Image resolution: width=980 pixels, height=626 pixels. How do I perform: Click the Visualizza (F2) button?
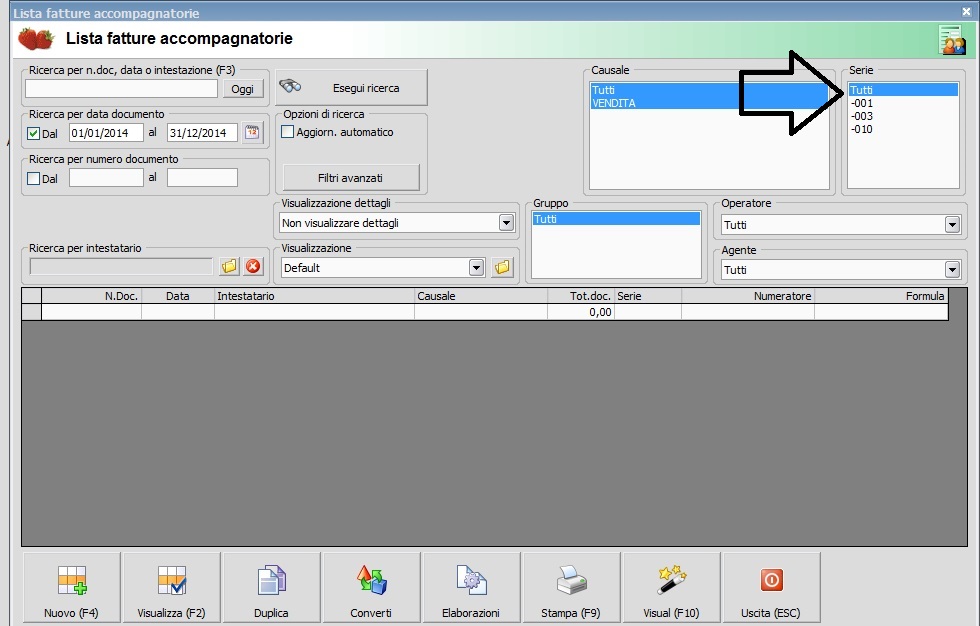171,588
